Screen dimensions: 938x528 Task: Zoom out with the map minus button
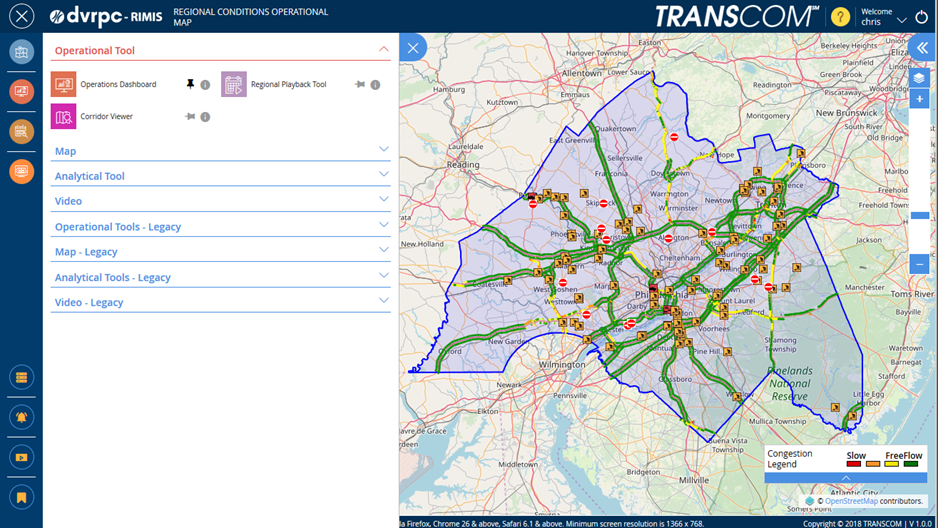pyautogui.click(x=919, y=264)
